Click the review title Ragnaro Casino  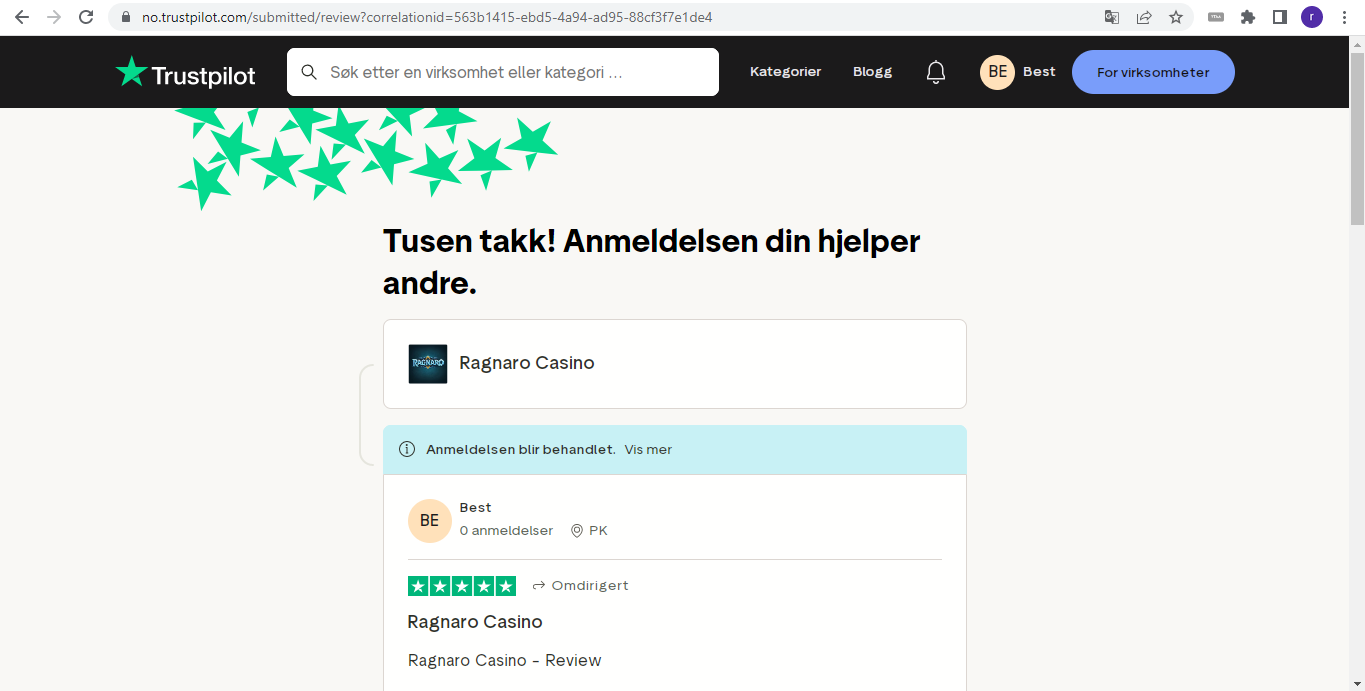pyautogui.click(x=475, y=622)
